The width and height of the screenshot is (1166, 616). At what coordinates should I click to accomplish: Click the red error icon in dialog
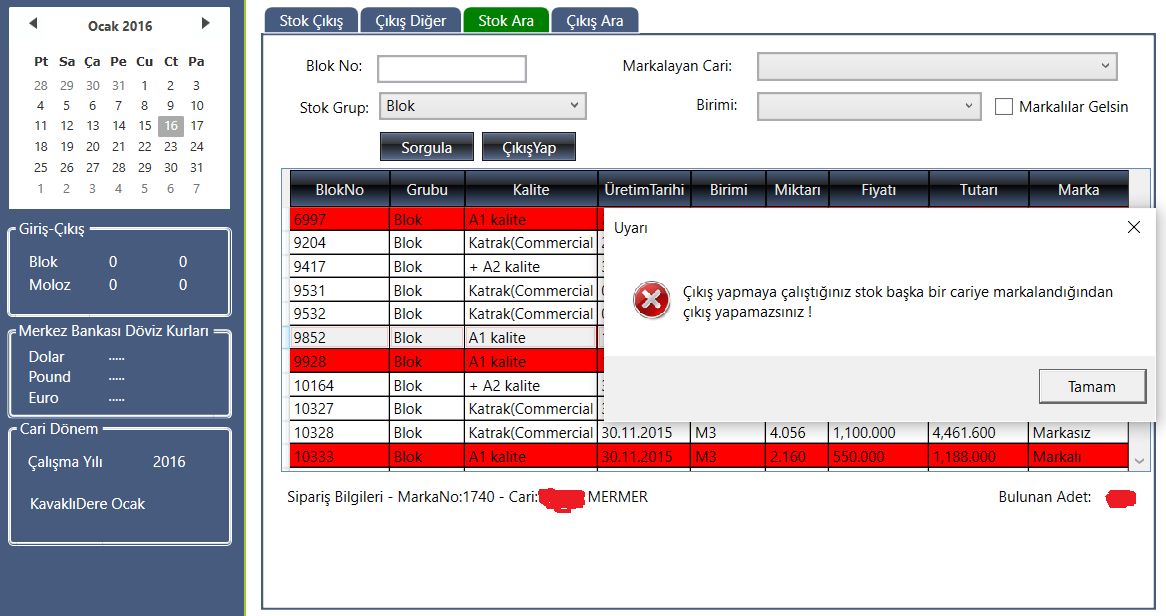pos(652,300)
